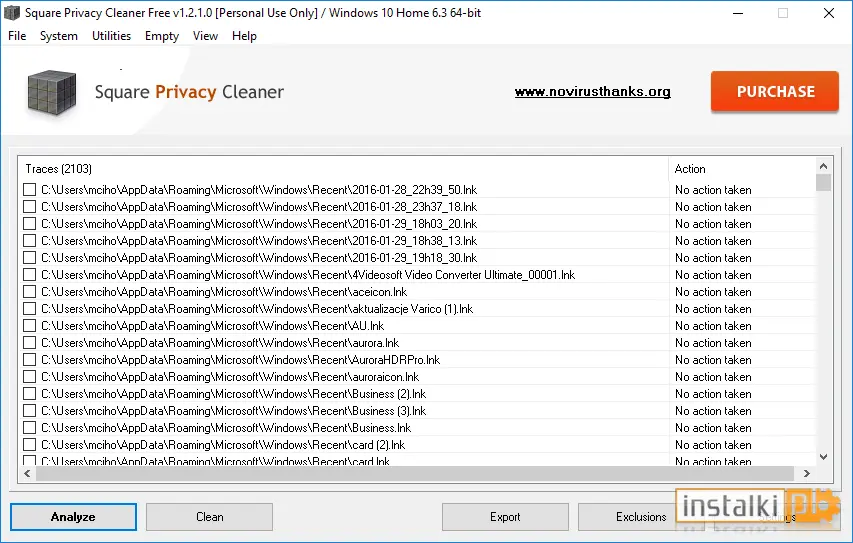Viewport: 853px width, 543px height.
Task: Open the Help menu
Action: pyautogui.click(x=244, y=36)
